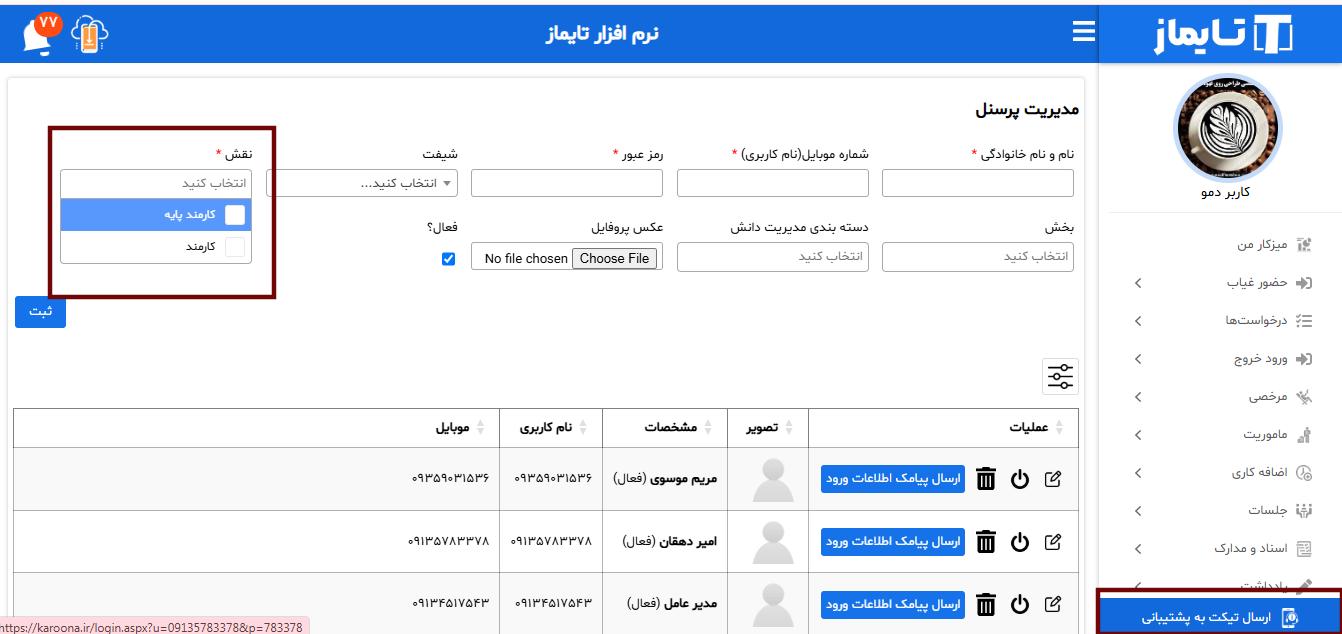This screenshot has height=634, width=1342.
Task: Delete the مدیر عامل row
Action: [986, 604]
